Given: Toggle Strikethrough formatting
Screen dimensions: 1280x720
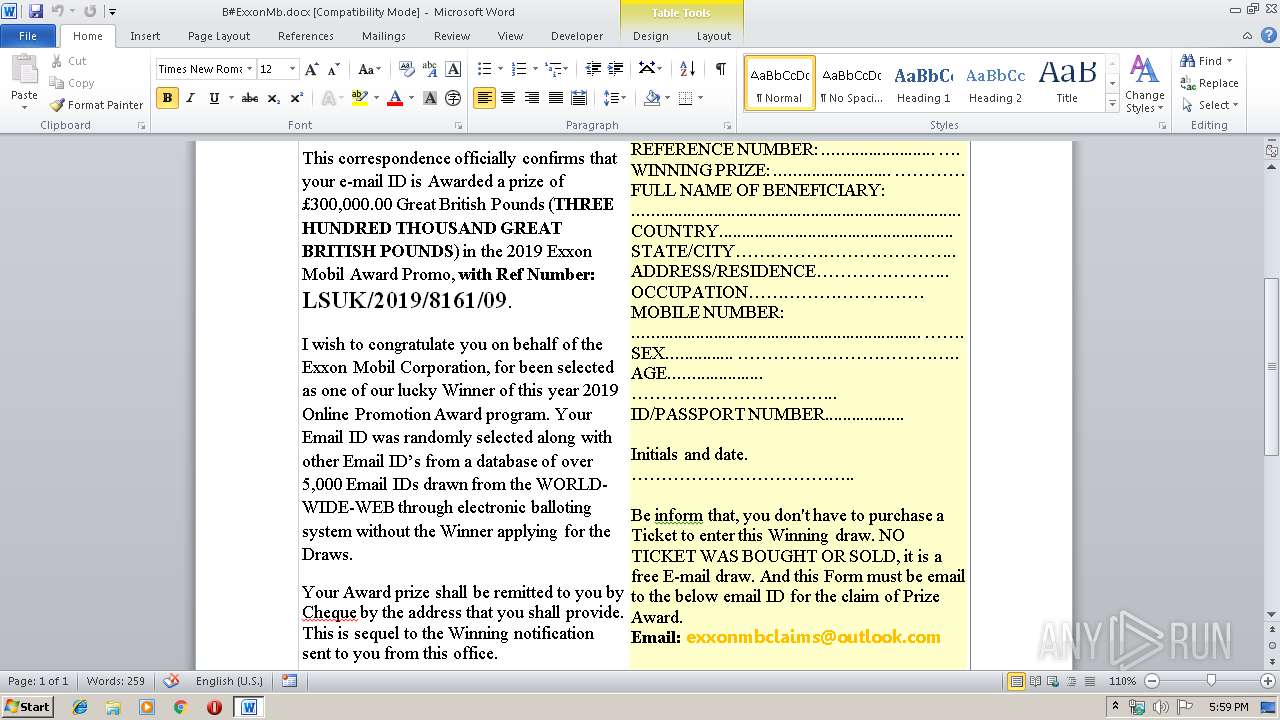Looking at the screenshot, I should point(250,98).
